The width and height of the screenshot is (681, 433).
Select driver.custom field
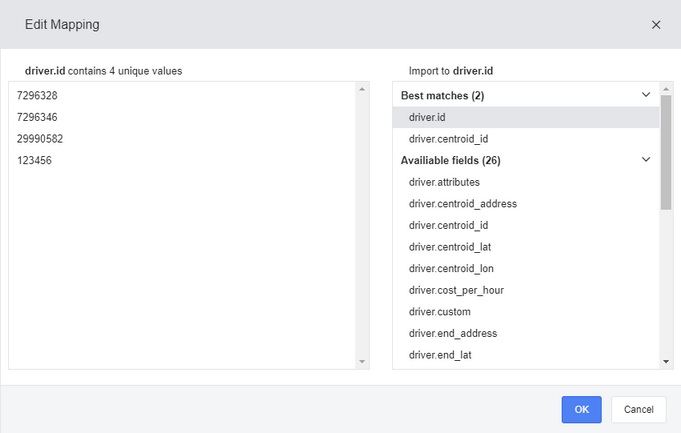pyautogui.click(x=526, y=312)
